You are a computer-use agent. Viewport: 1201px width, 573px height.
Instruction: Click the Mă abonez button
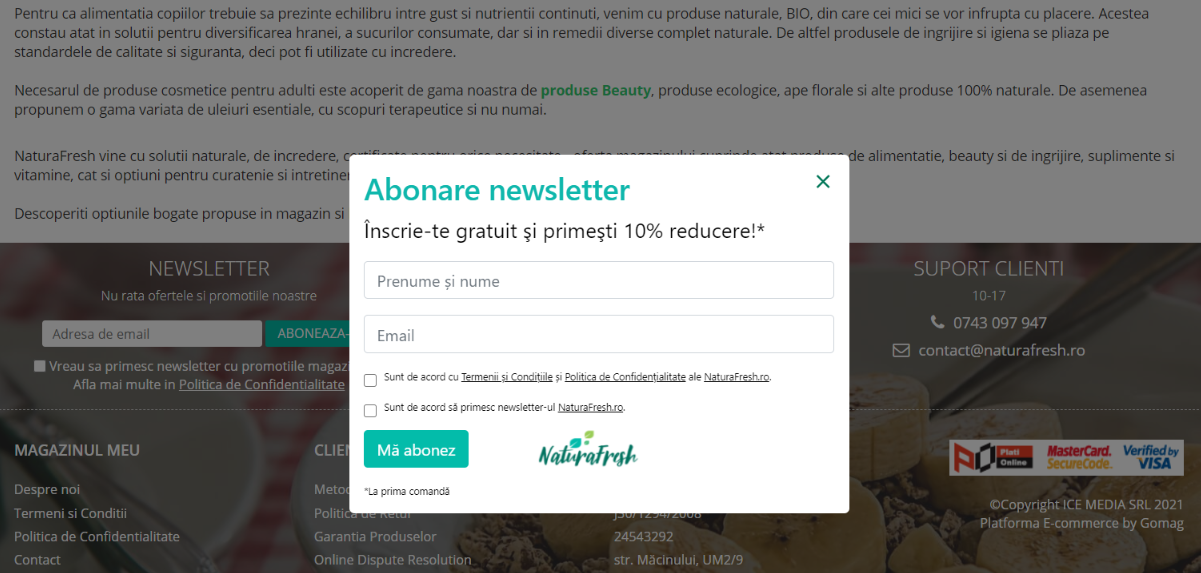[x=416, y=449]
